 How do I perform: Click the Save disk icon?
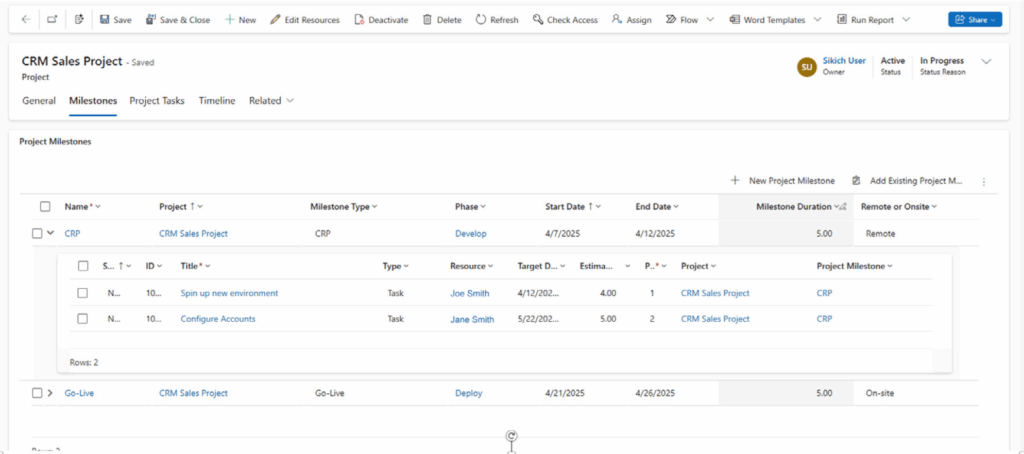[105, 19]
